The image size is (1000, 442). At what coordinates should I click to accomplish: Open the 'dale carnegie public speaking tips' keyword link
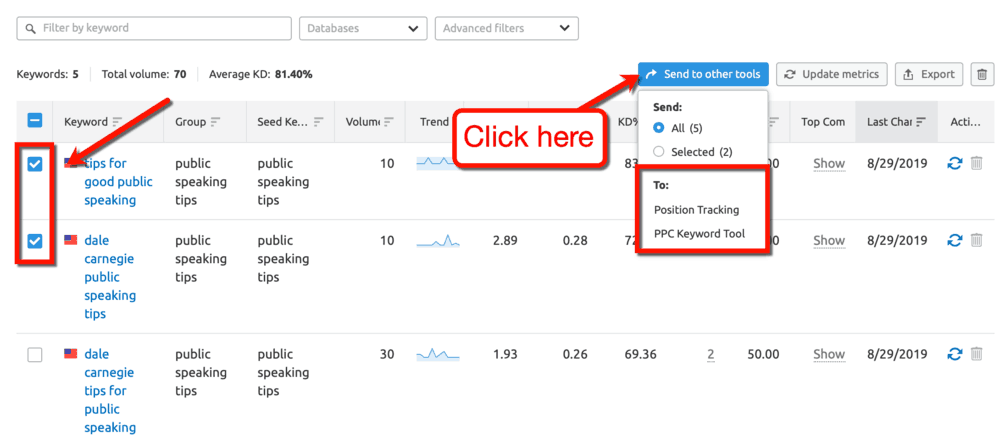click(x=110, y=277)
